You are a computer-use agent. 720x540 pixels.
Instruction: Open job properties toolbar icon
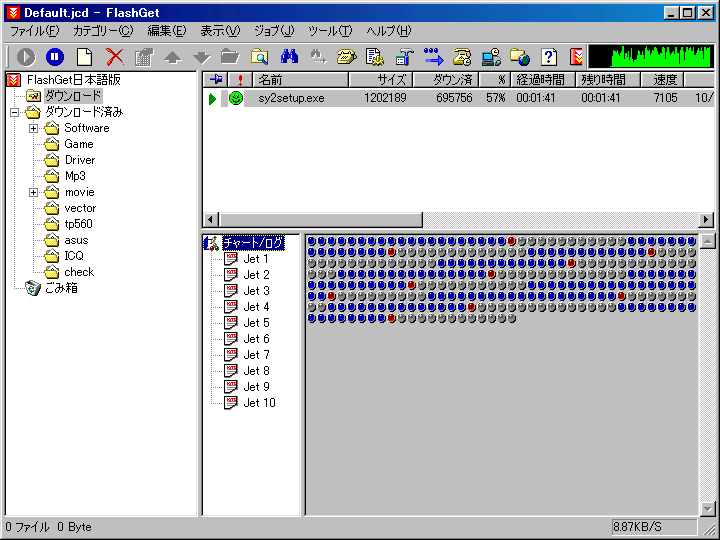144,57
